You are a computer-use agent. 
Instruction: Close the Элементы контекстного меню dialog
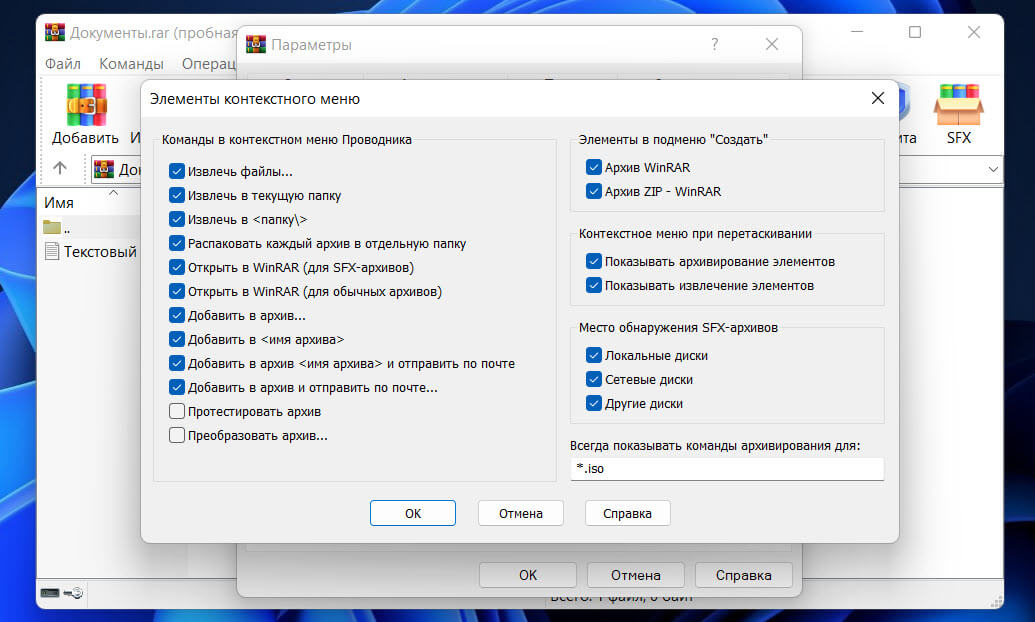(x=877, y=98)
